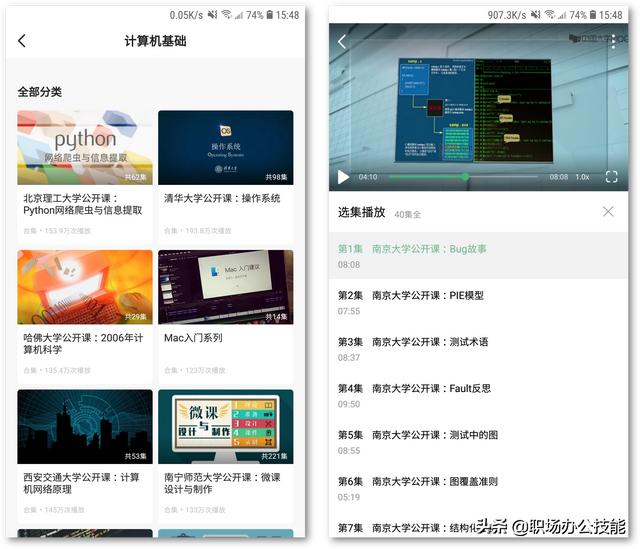This screenshot has height=549, width=640.
Task: Tap the title 哈佛大学公开课：2006年计算机科学
Action: pyautogui.click(x=83, y=344)
